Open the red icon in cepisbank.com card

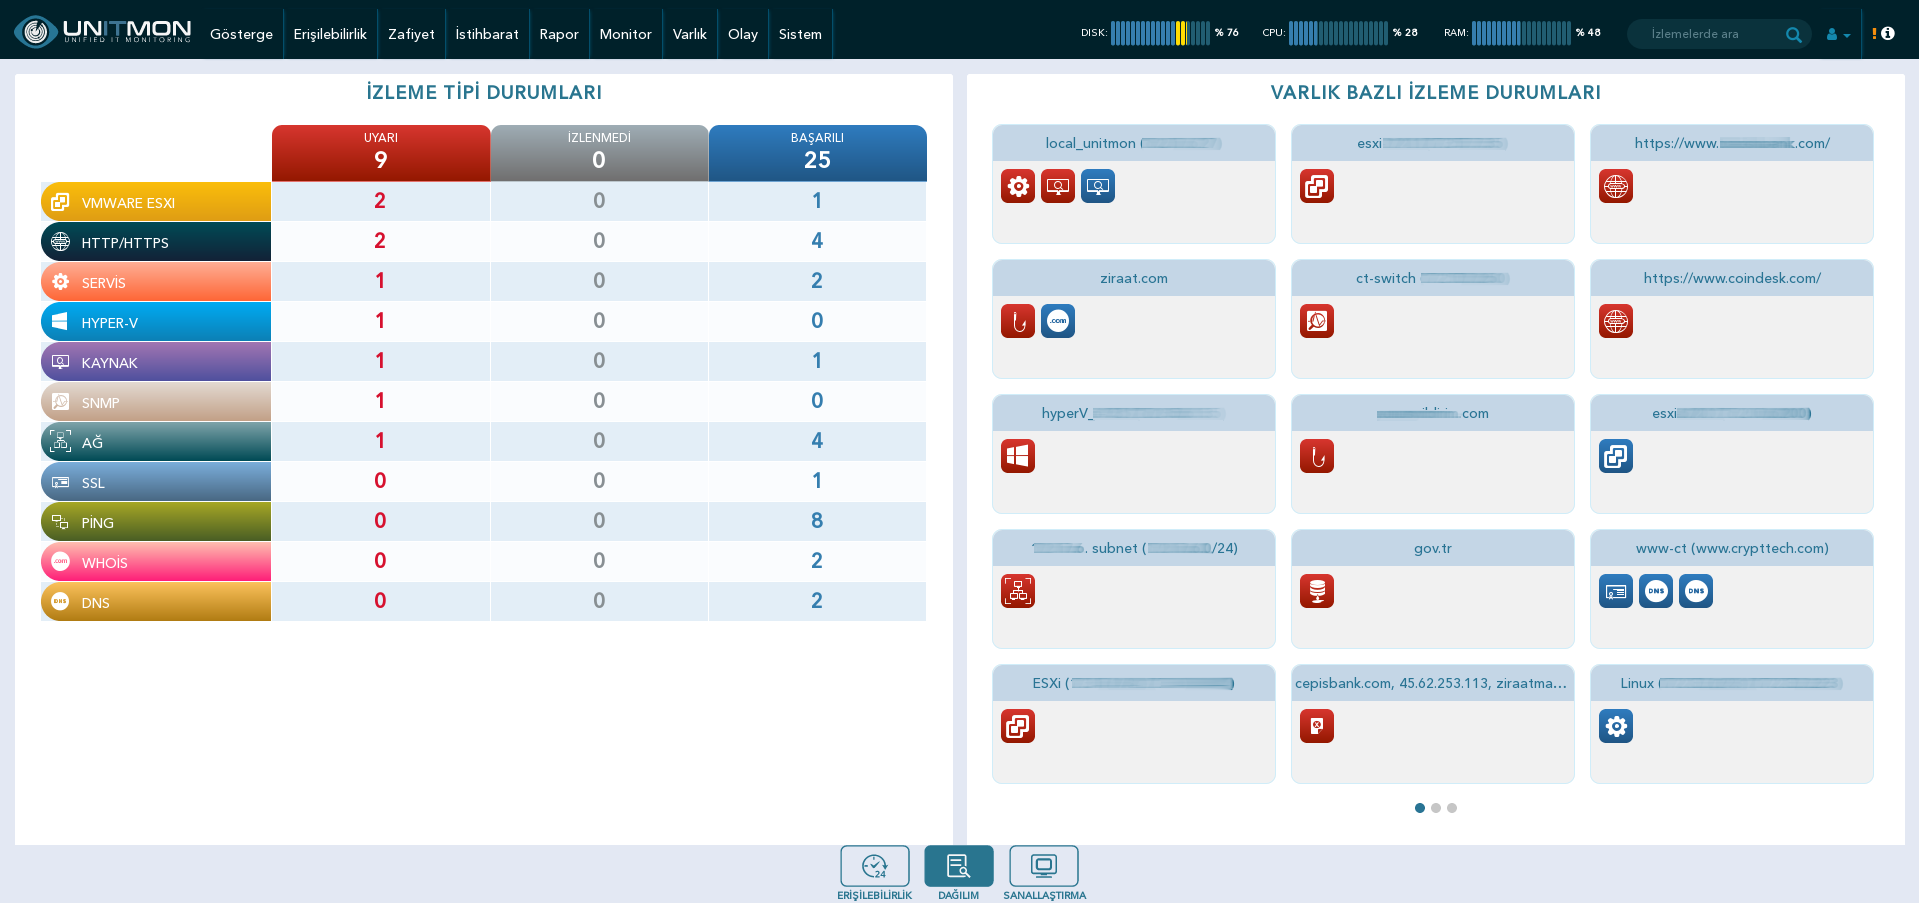1317,726
